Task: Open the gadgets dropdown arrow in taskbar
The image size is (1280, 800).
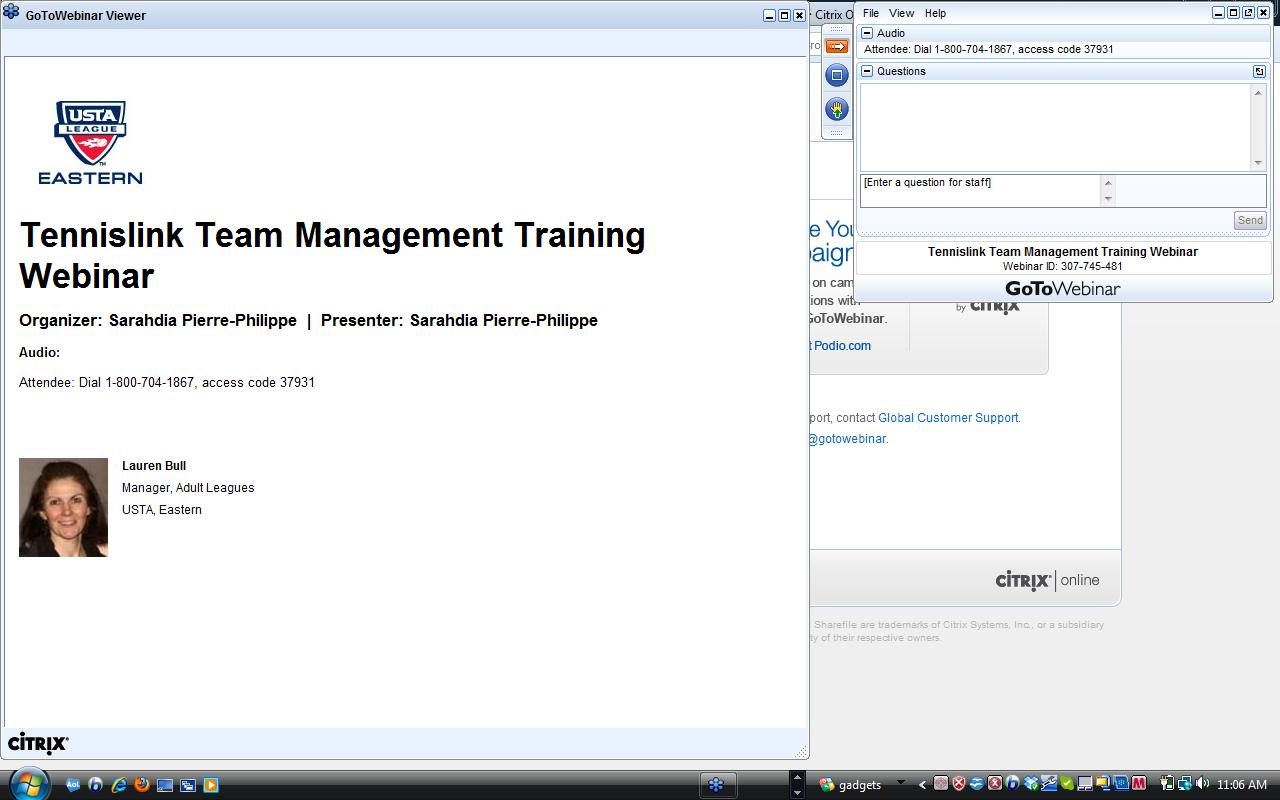Action: pyautogui.click(x=900, y=783)
